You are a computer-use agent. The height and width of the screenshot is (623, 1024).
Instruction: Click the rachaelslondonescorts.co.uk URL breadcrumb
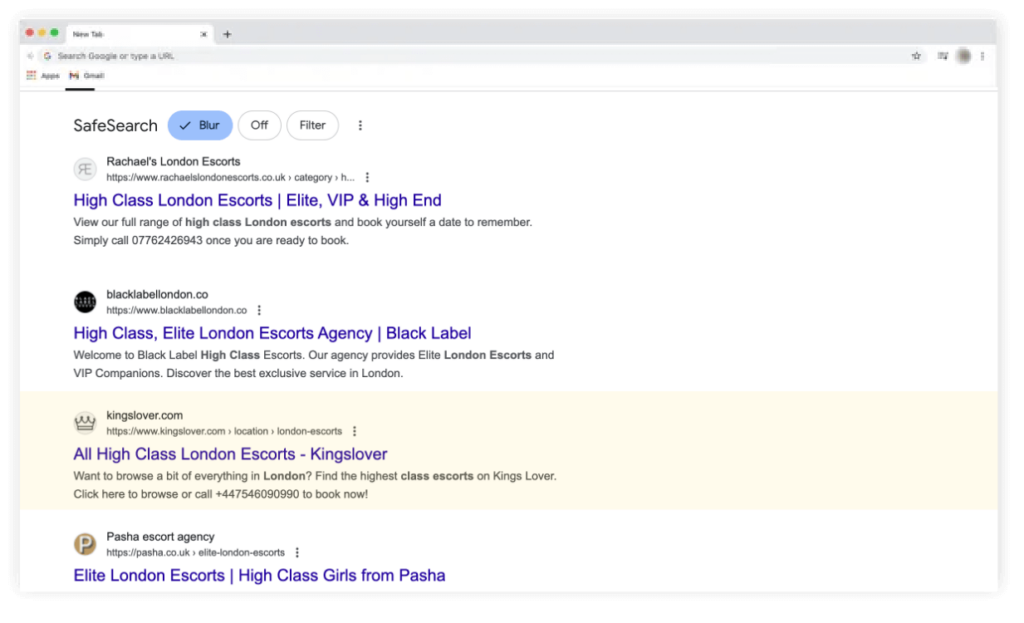click(231, 178)
